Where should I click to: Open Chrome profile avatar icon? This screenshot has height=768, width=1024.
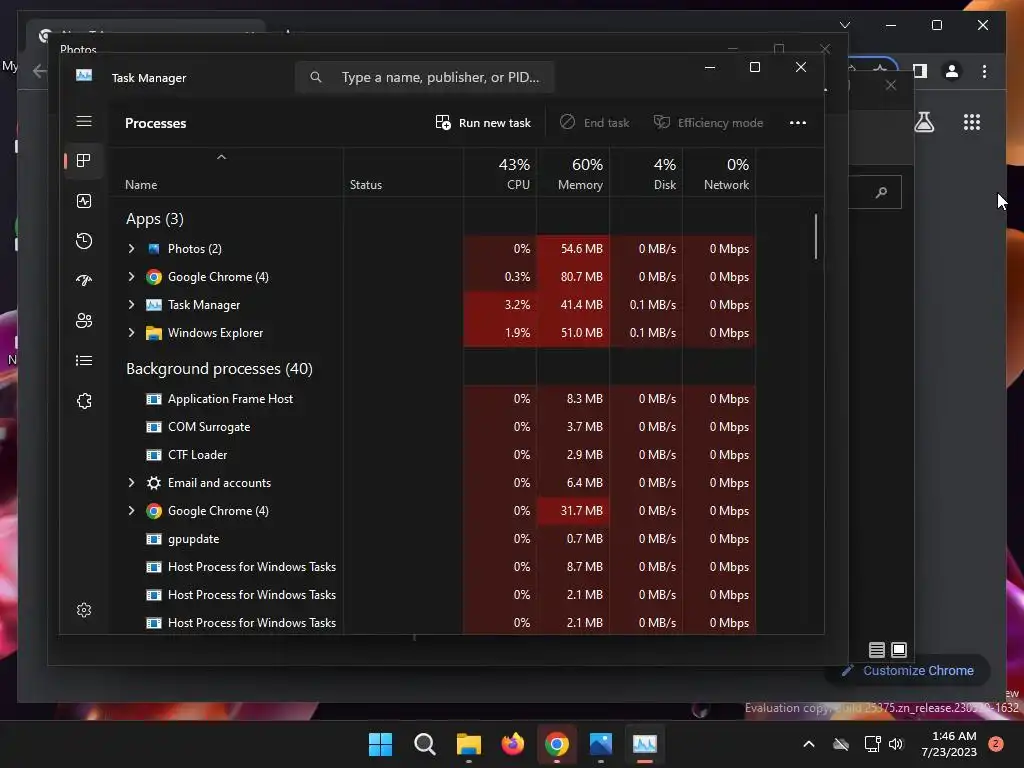[952, 71]
